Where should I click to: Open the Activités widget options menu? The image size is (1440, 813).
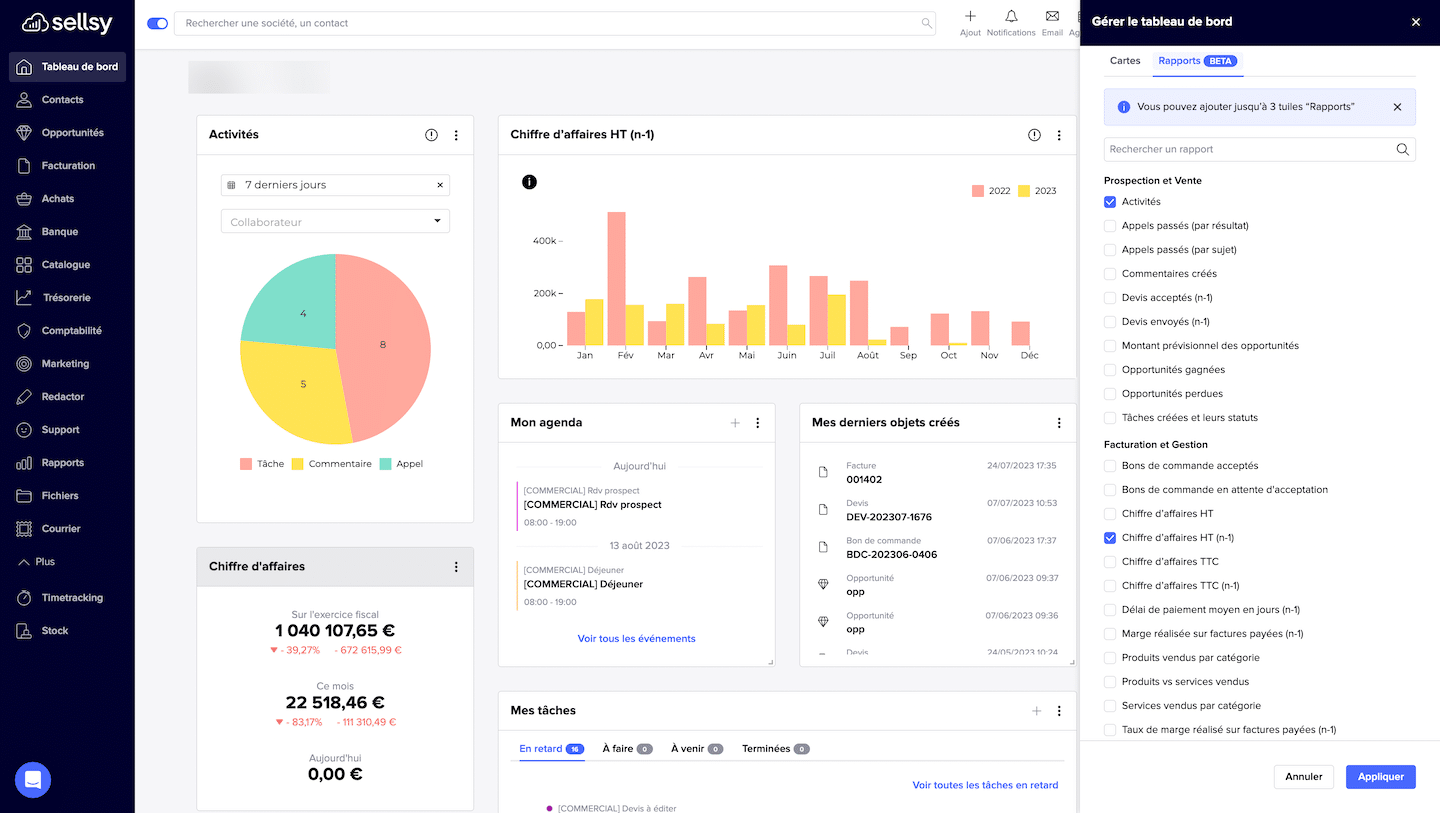tap(456, 135)
